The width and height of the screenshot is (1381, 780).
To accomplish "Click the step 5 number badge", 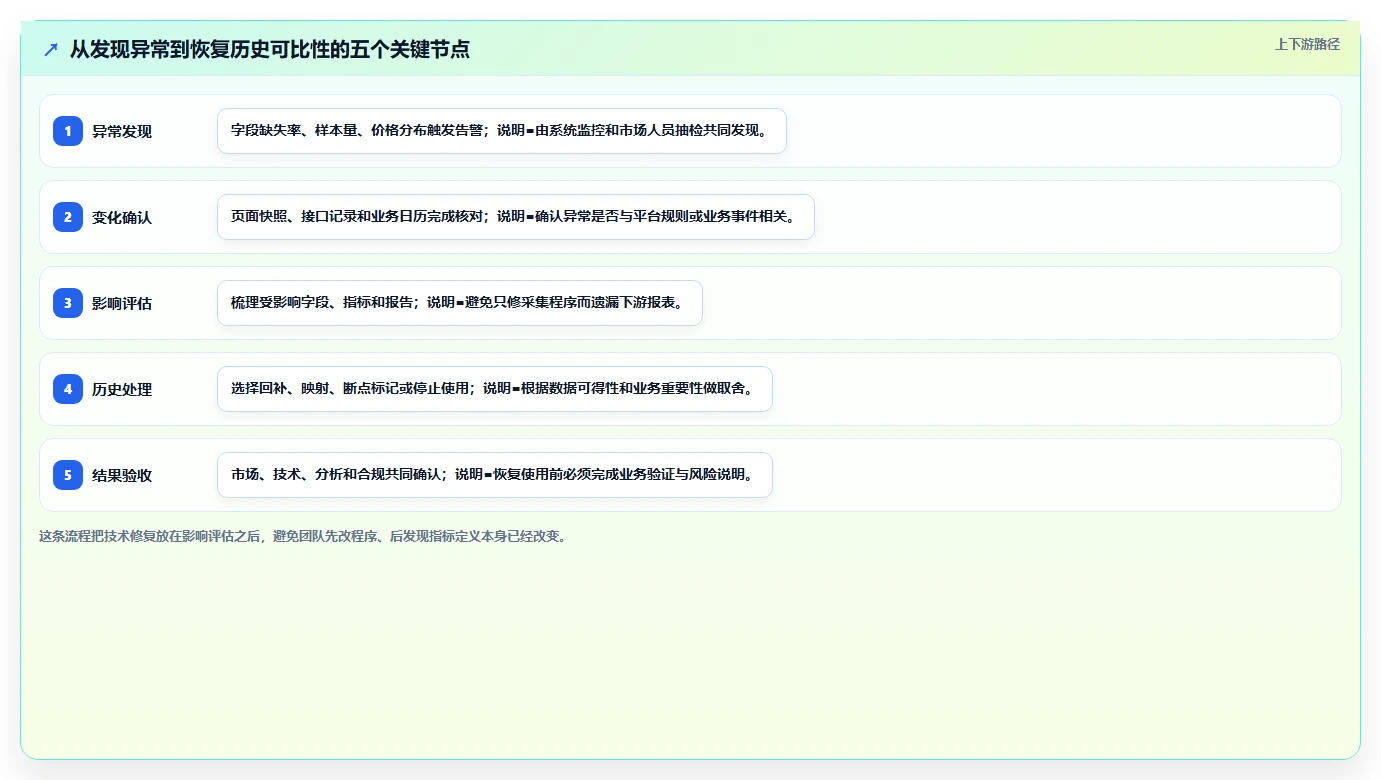I will 68,475.
